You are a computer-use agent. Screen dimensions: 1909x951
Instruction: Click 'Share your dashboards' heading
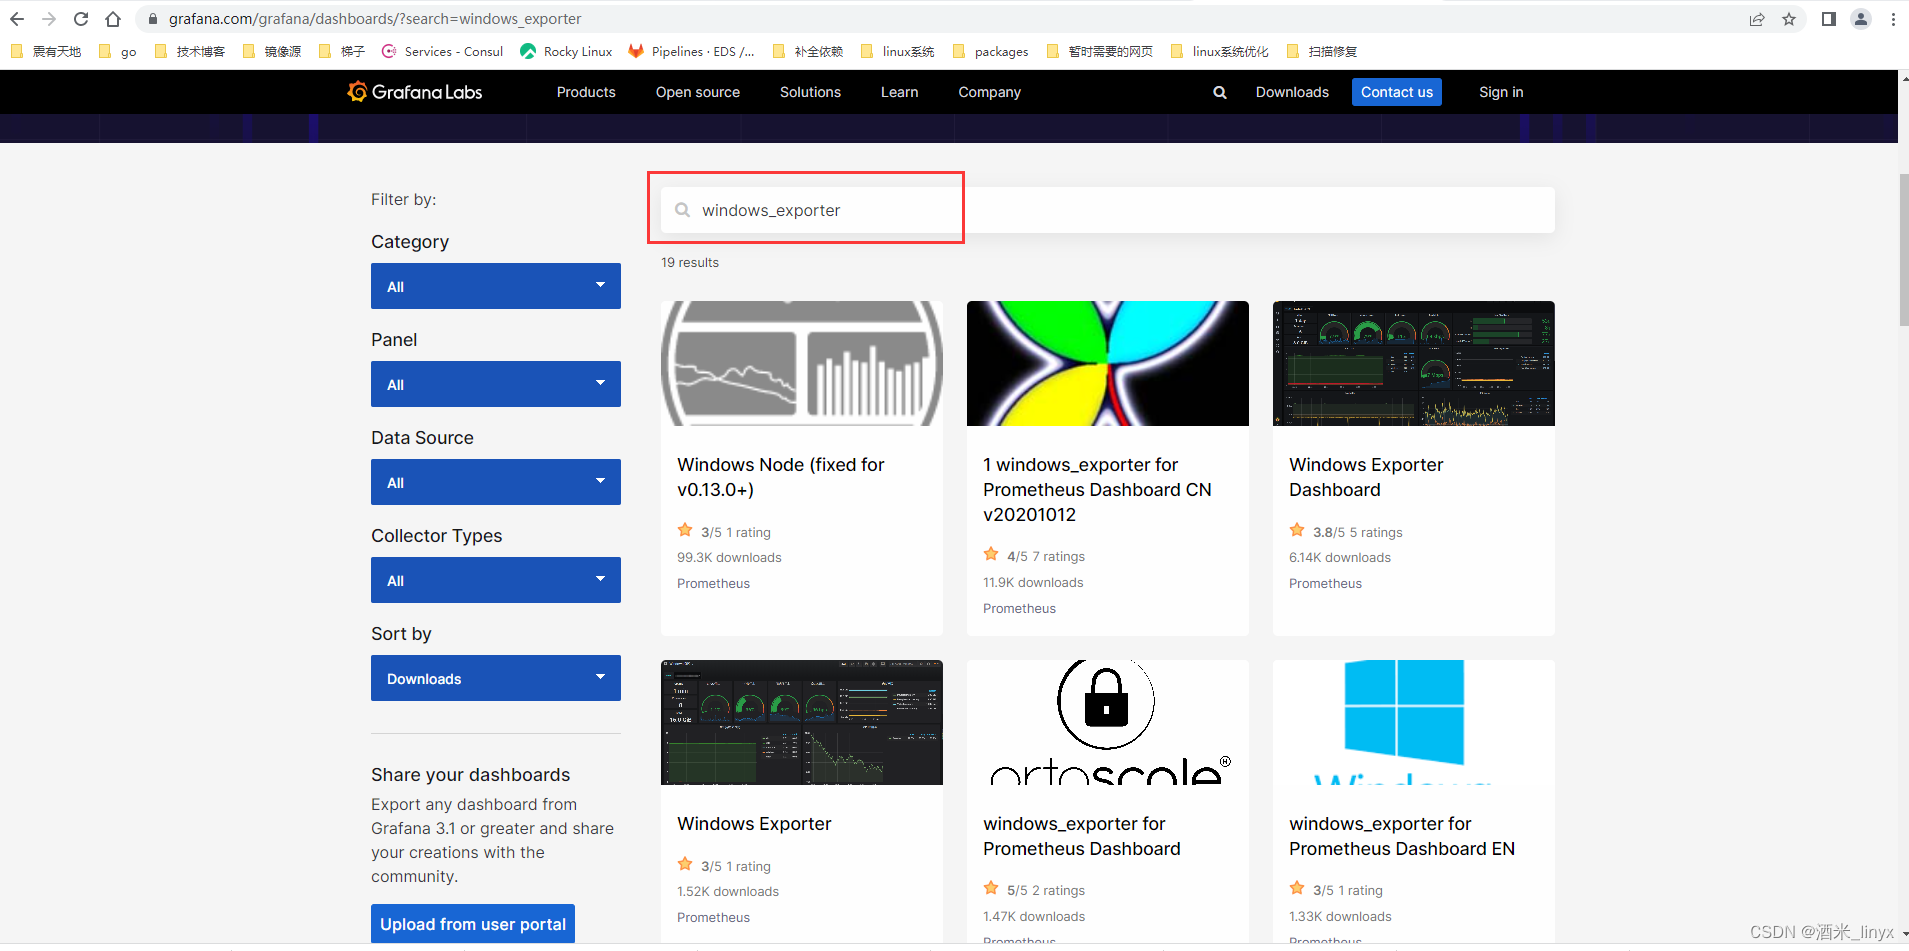click(x=470, y=775)
